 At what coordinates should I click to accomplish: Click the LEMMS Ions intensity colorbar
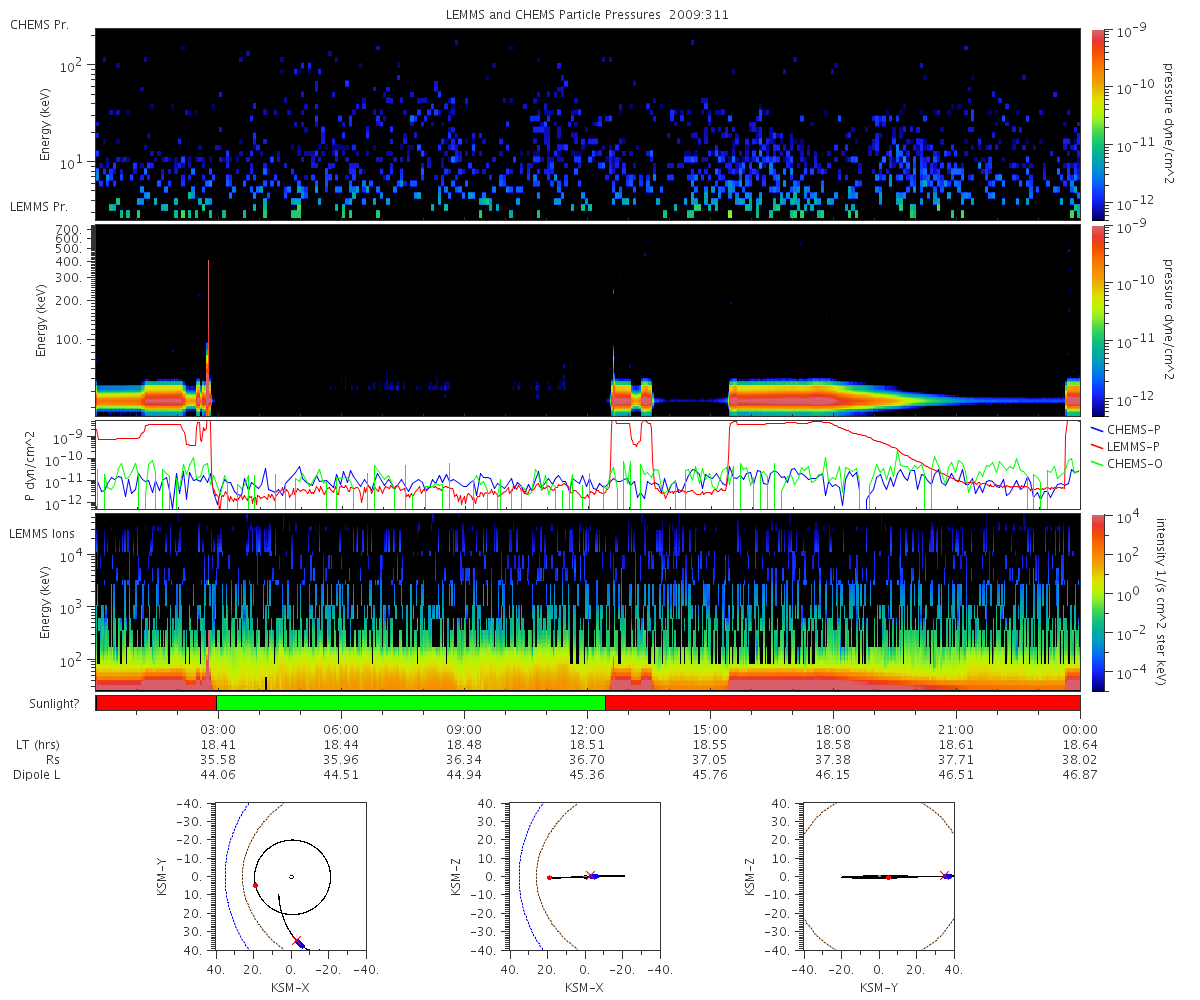click(x=1098, y=602)
